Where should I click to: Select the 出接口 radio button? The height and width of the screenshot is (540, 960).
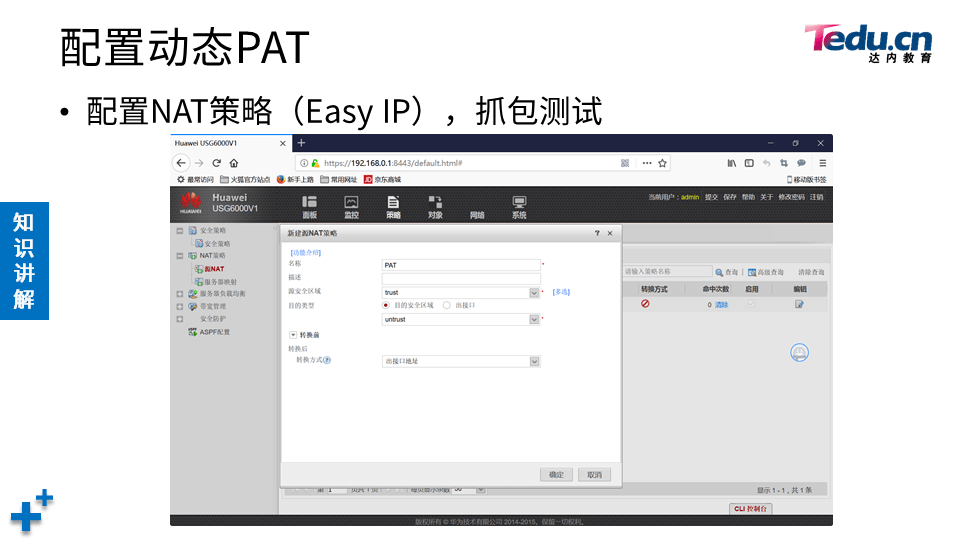tap(446, 305)
